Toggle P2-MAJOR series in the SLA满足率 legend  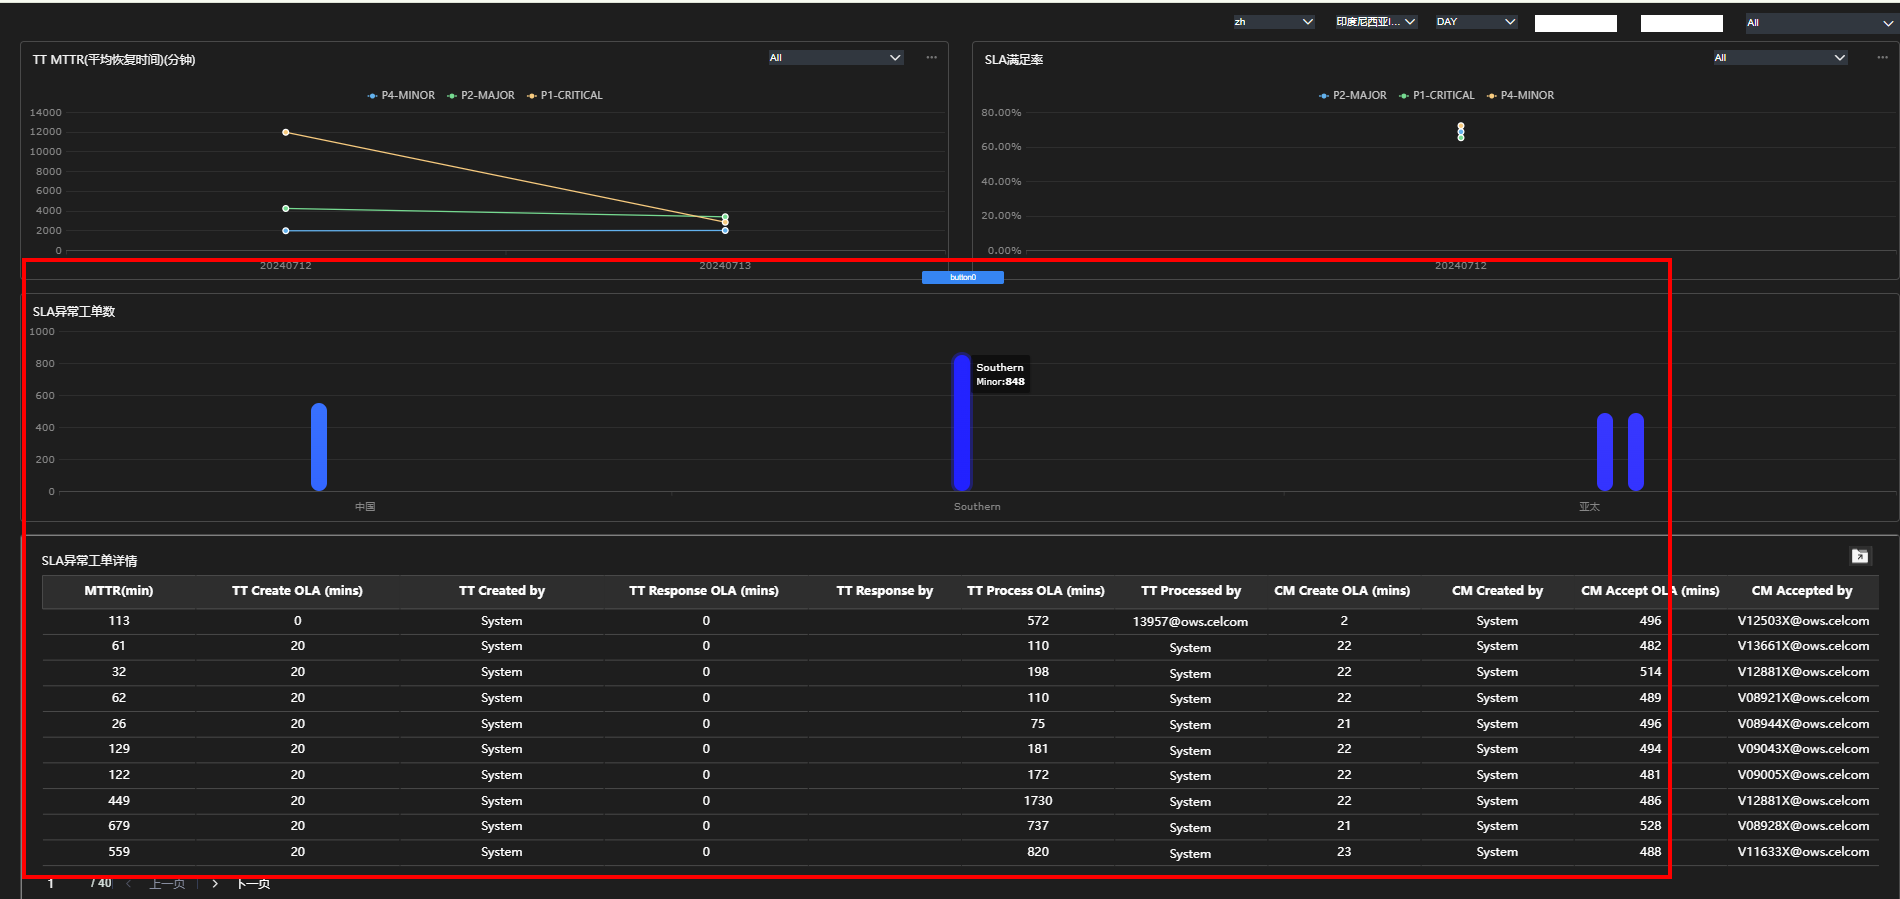(1353, 95)
